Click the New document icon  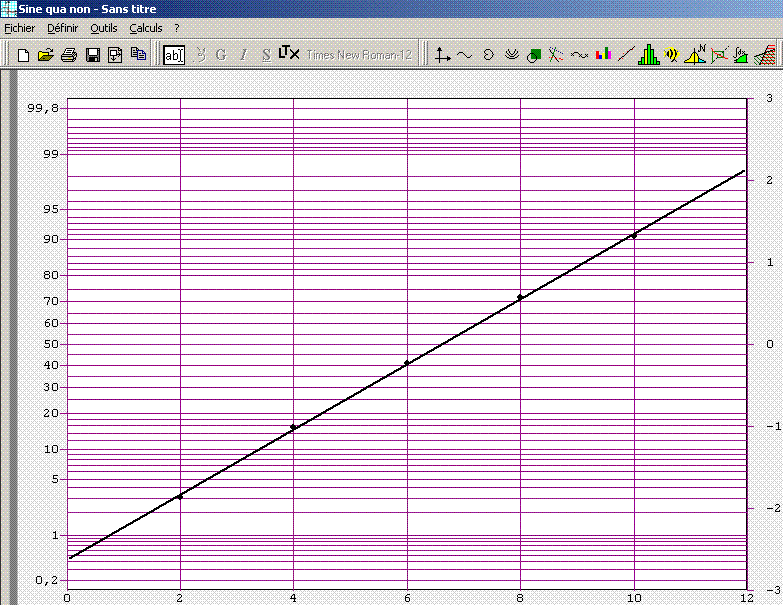coord(23,55)
